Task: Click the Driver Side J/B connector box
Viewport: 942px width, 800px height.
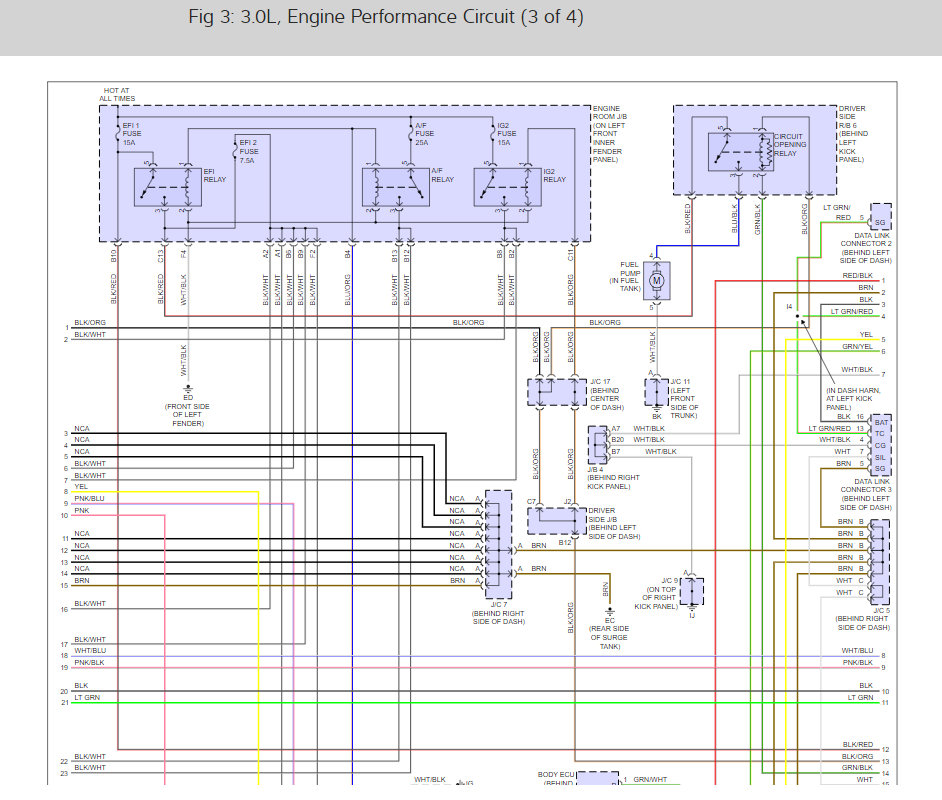Action: click(x=557, y=521)
